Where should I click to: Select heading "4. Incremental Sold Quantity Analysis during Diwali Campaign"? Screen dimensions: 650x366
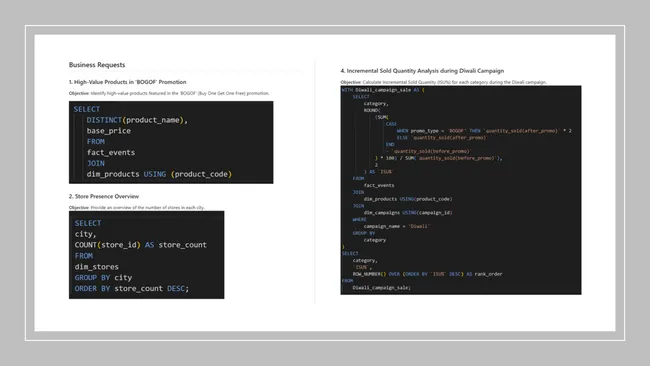[422, 71]
